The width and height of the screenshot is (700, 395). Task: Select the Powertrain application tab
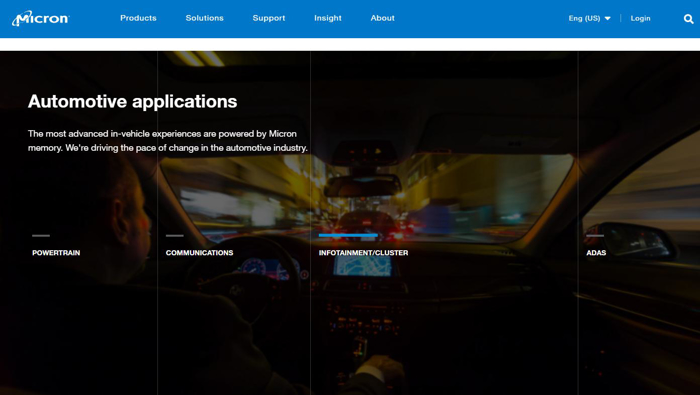56,253
